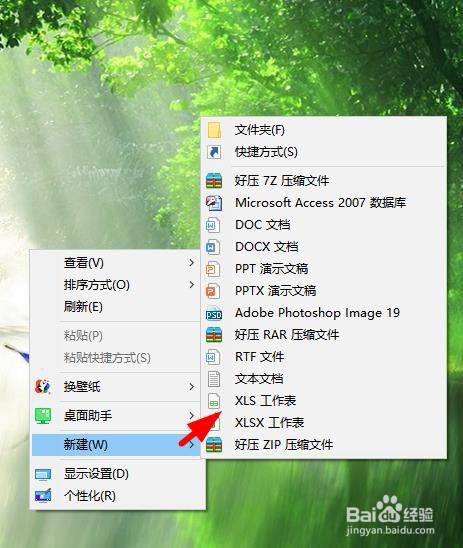Create an Adobe Photoshop Image 19 file

(324, 313)
